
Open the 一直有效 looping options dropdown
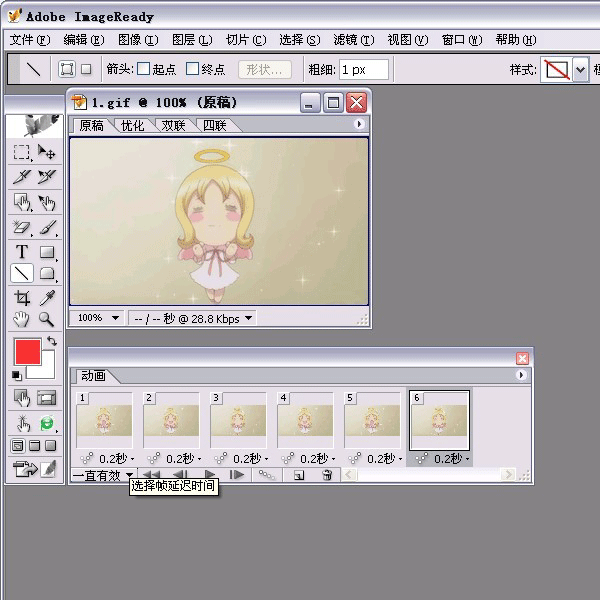coord(102,476)
